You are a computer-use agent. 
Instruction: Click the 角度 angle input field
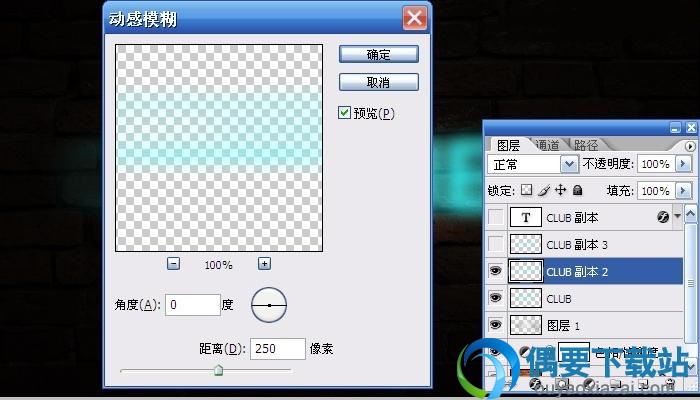pyautogui.click(x=192, y=305)
